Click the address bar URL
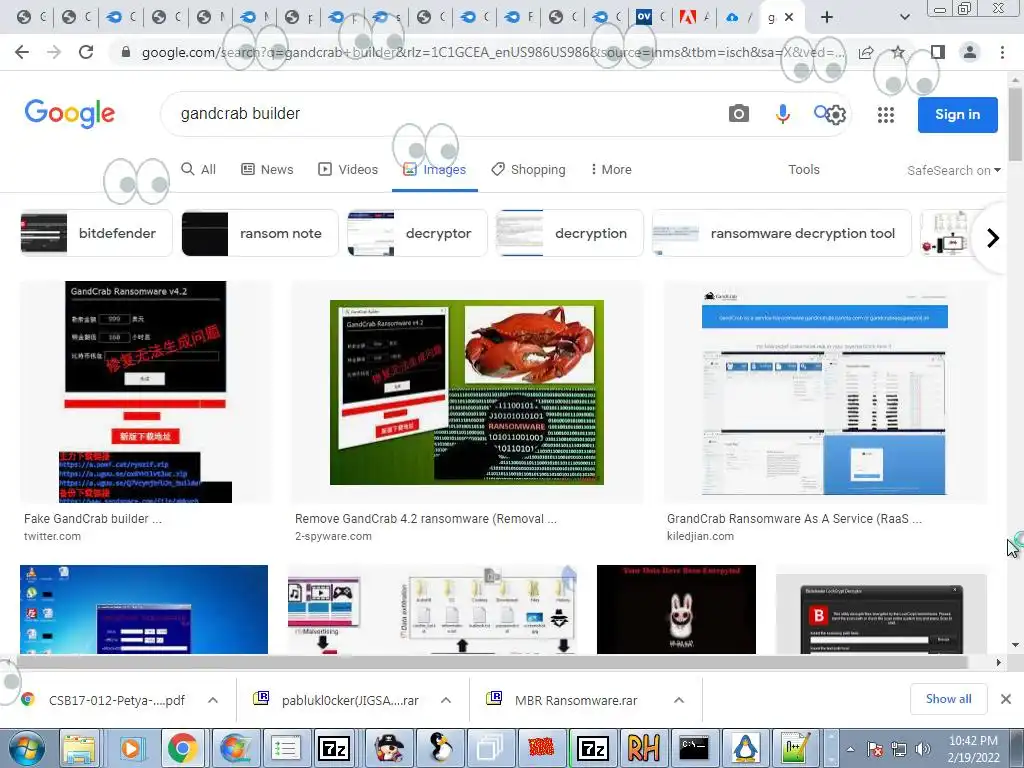This screenshot has width=1024, height=768. [493, 52]
